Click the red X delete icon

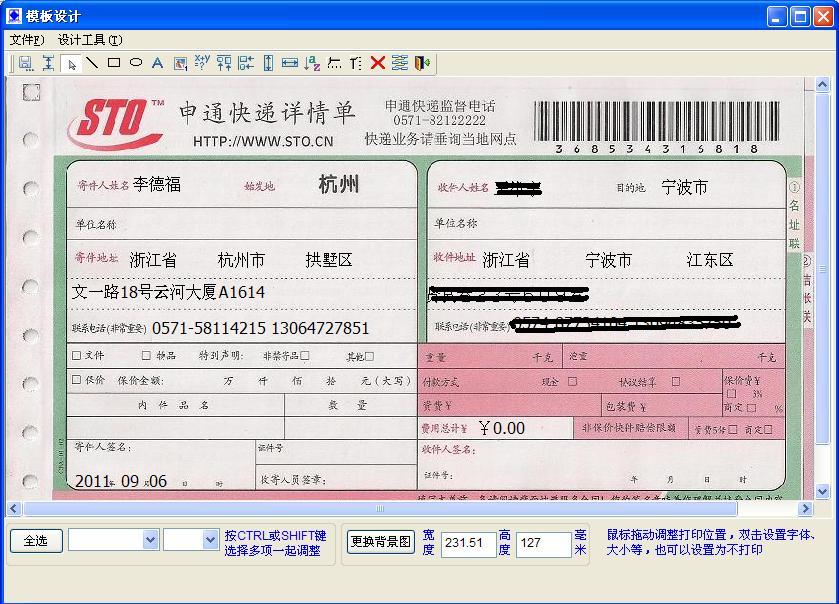(378, 63)
